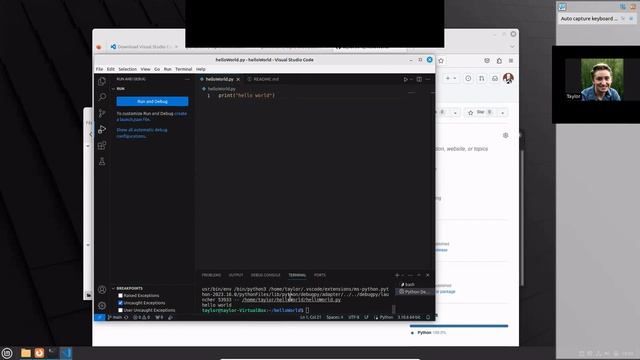Open the notifications bell in status bar
The image size is (640, 360).
coord(428,317)
